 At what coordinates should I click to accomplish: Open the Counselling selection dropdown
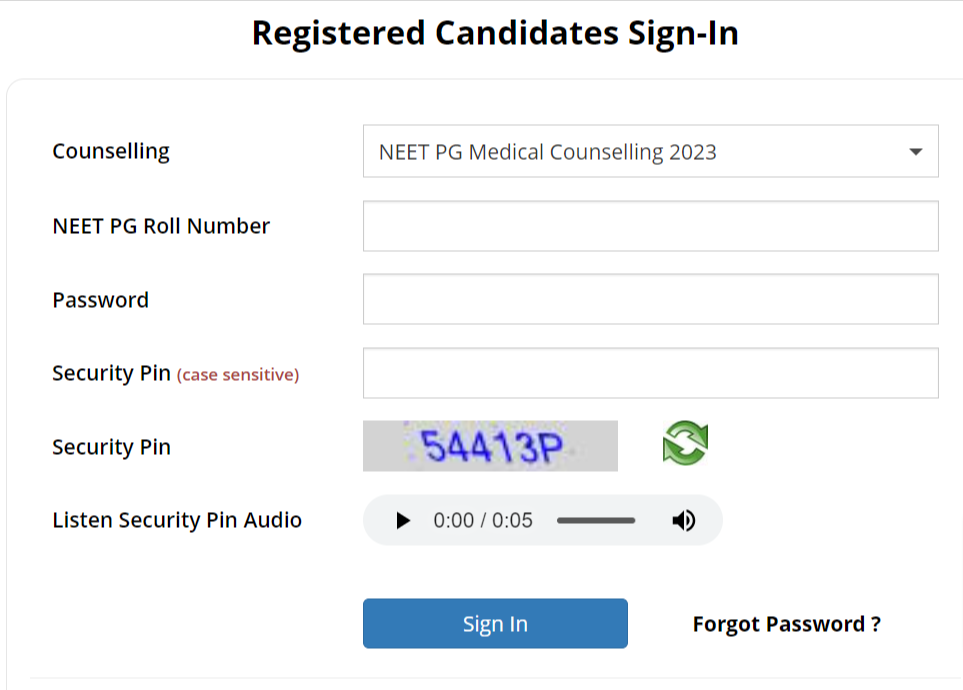650,152
